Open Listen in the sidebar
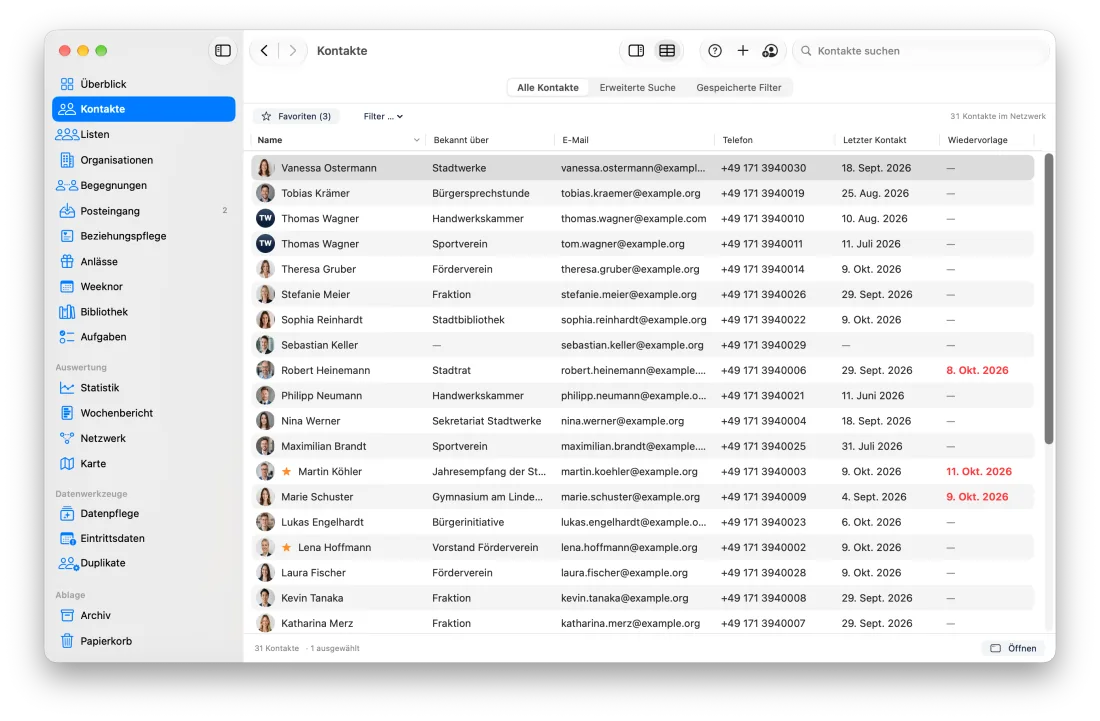Screen dimensions: 1100x721 144,135
